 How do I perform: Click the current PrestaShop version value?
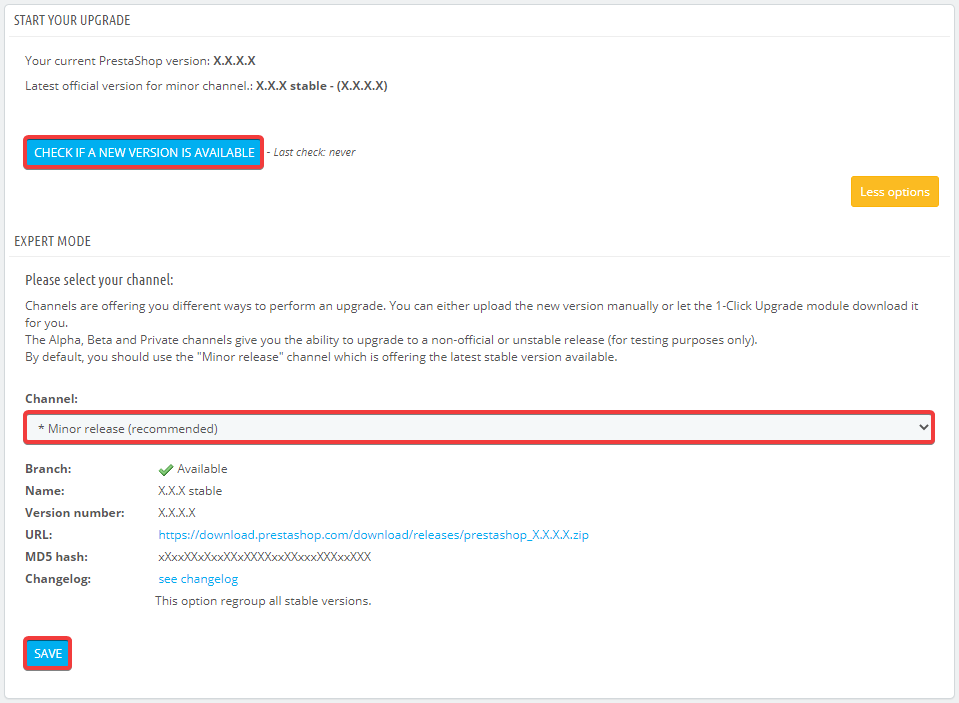click(234, 61)
